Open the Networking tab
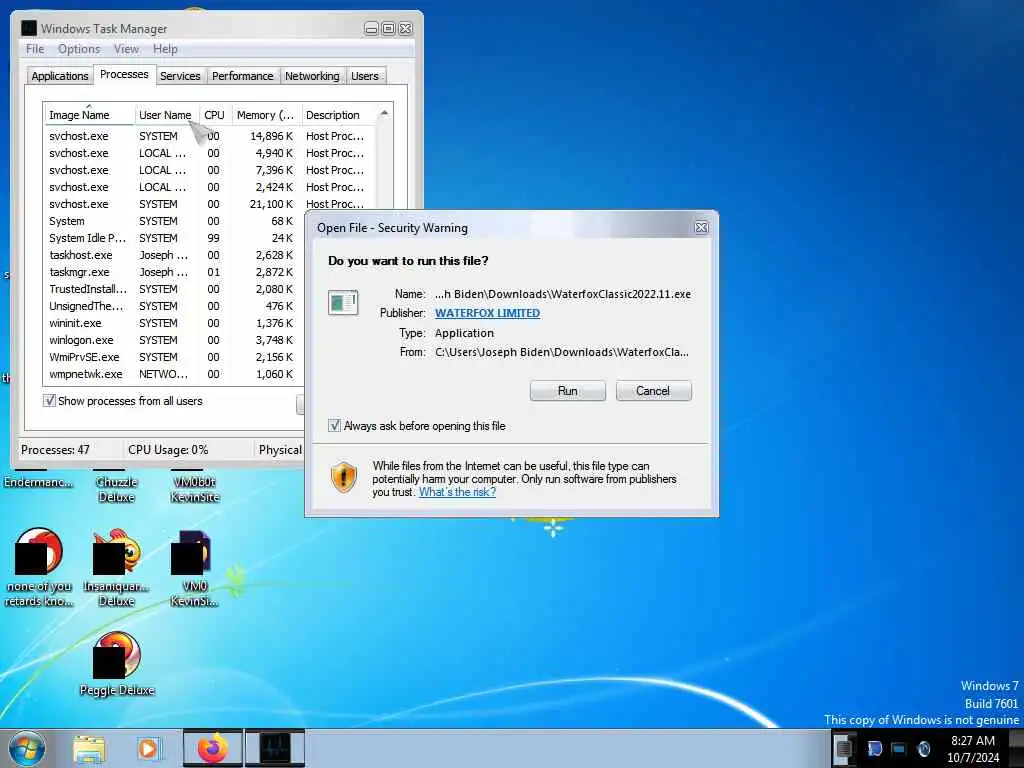1024x768 pixels. coord(312,76)
